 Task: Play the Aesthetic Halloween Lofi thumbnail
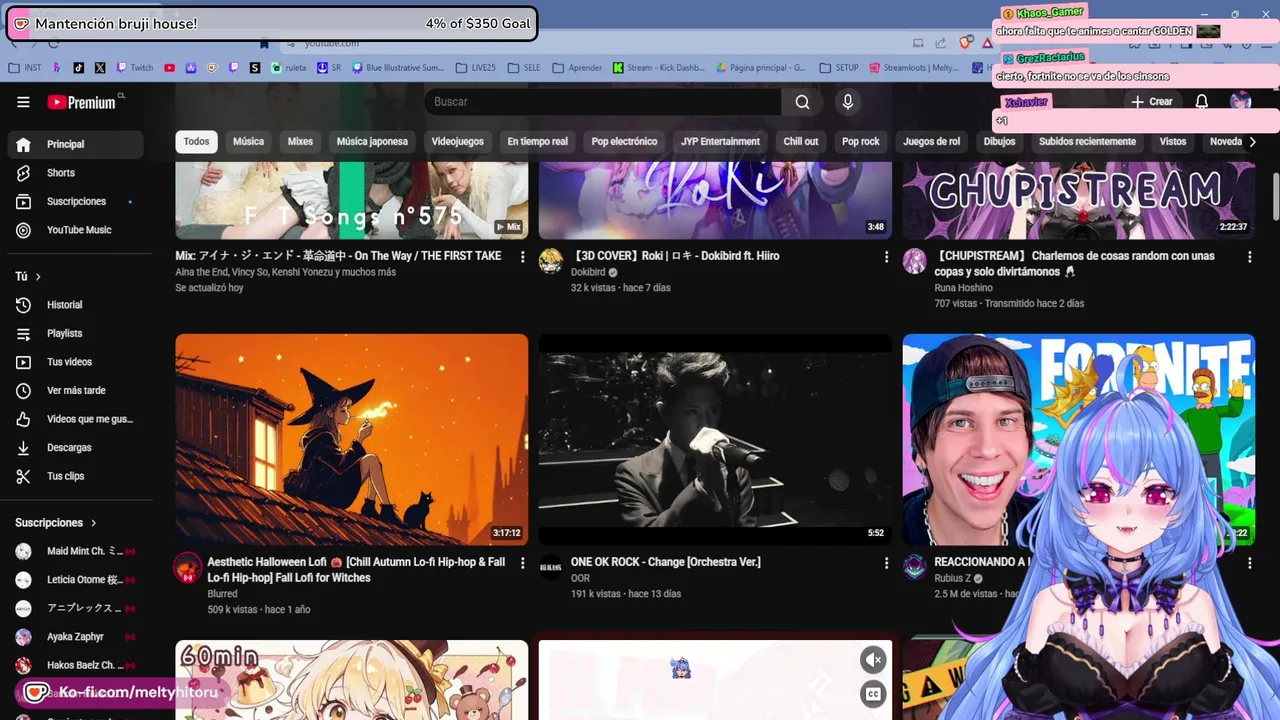[351, 439]
